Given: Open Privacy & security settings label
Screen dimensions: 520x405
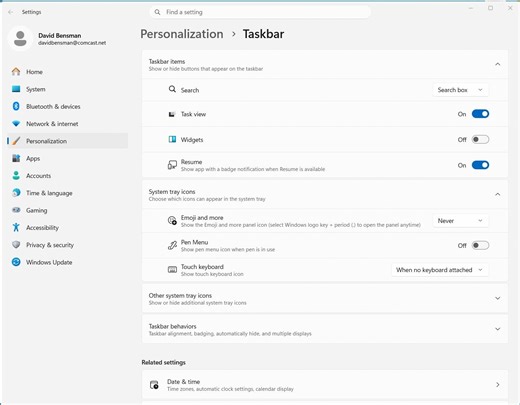Looking at the screenshot, I should click(50, 245).
